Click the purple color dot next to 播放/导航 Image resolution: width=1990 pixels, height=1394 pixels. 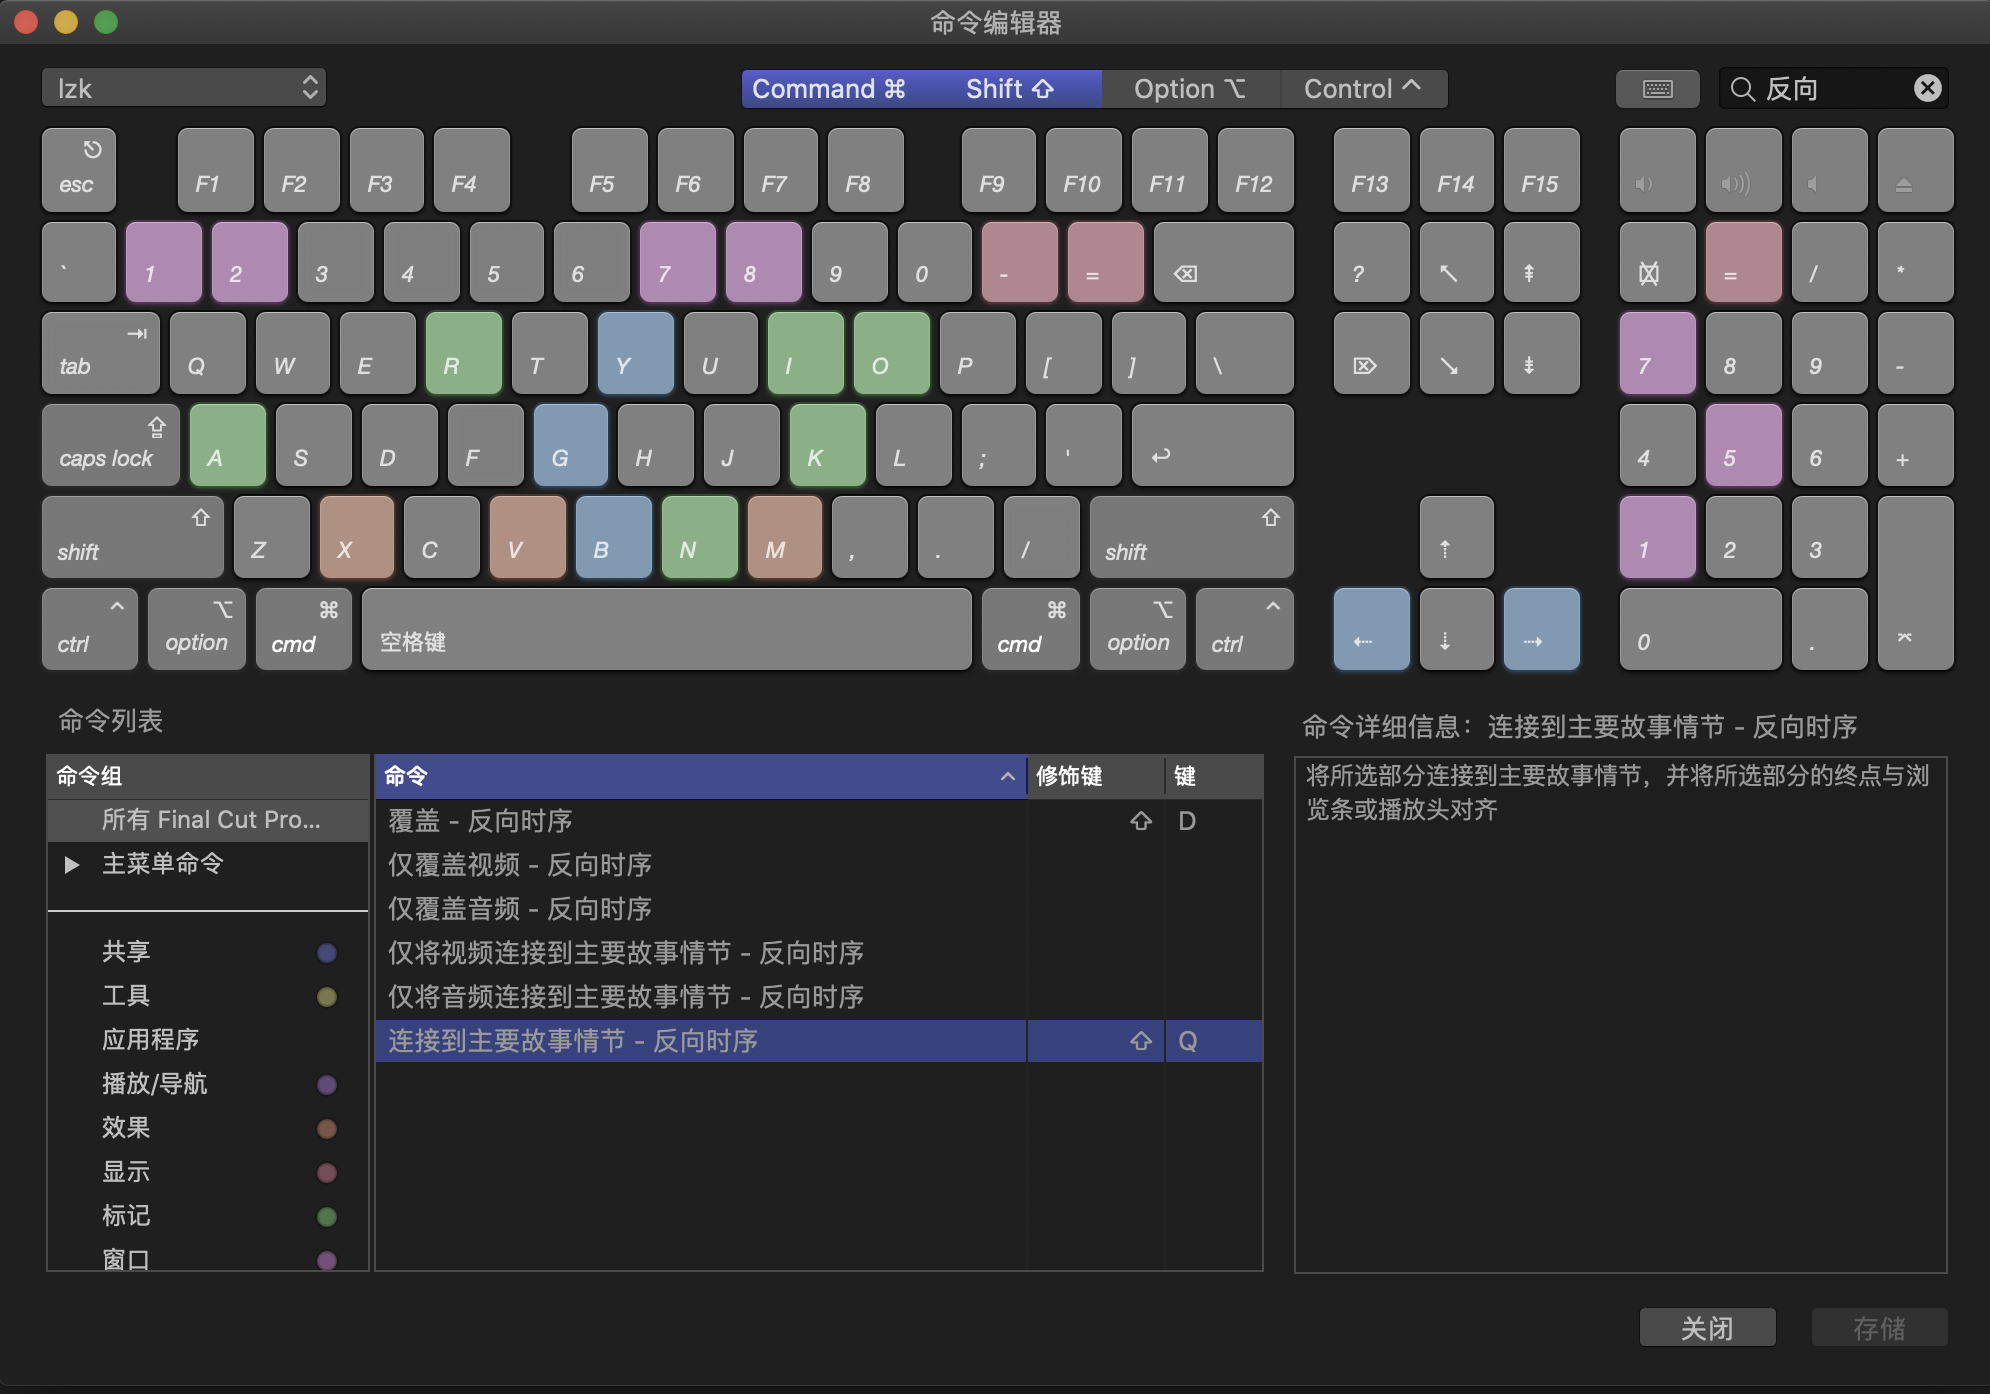click(328, 1084)
